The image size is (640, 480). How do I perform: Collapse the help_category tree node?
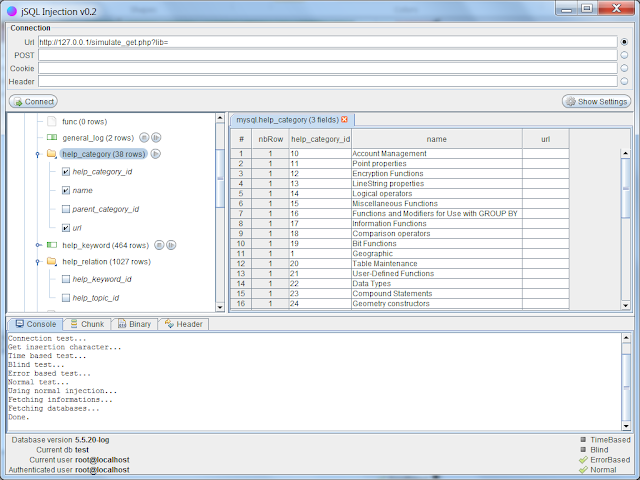pyautogui.click(x=38, y=154)
